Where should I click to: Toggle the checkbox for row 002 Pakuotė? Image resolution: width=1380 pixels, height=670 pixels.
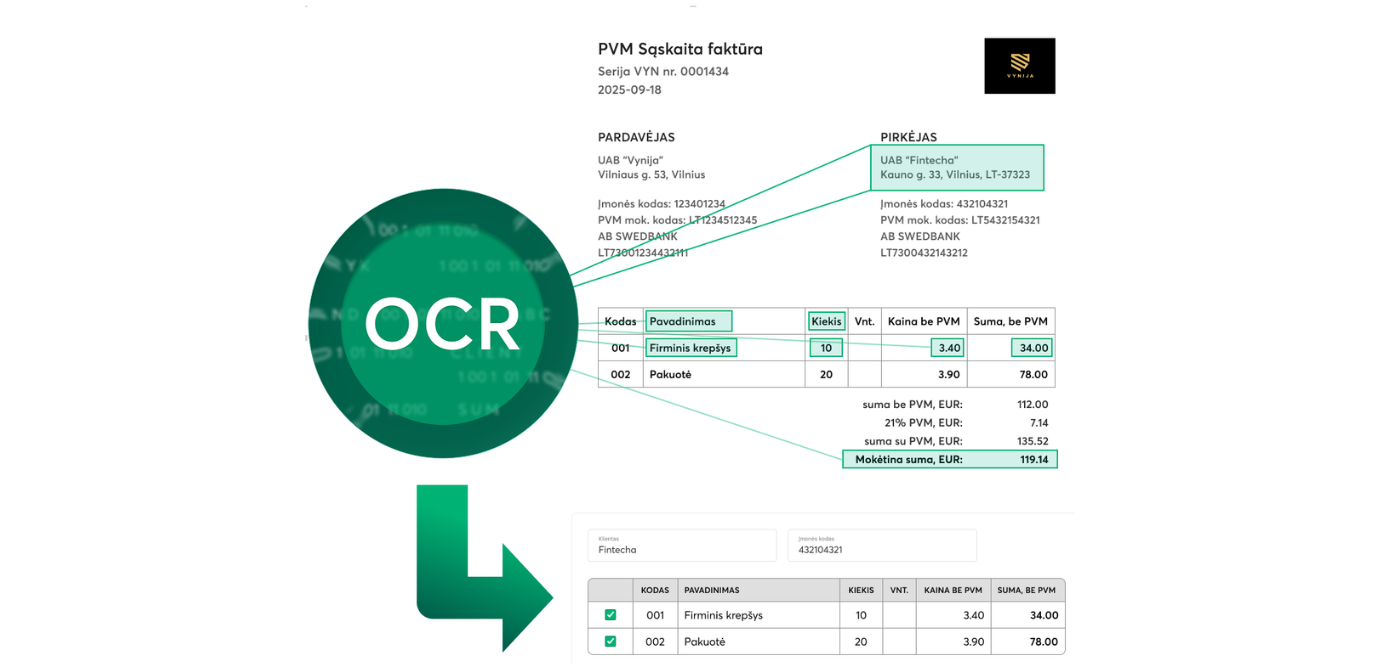click(610, 641)
